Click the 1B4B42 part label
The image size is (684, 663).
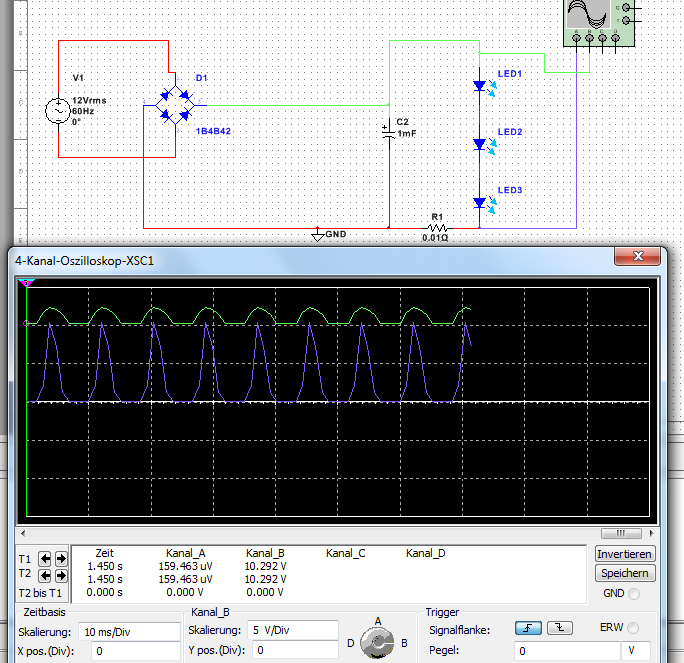click(x=213, y=131)
